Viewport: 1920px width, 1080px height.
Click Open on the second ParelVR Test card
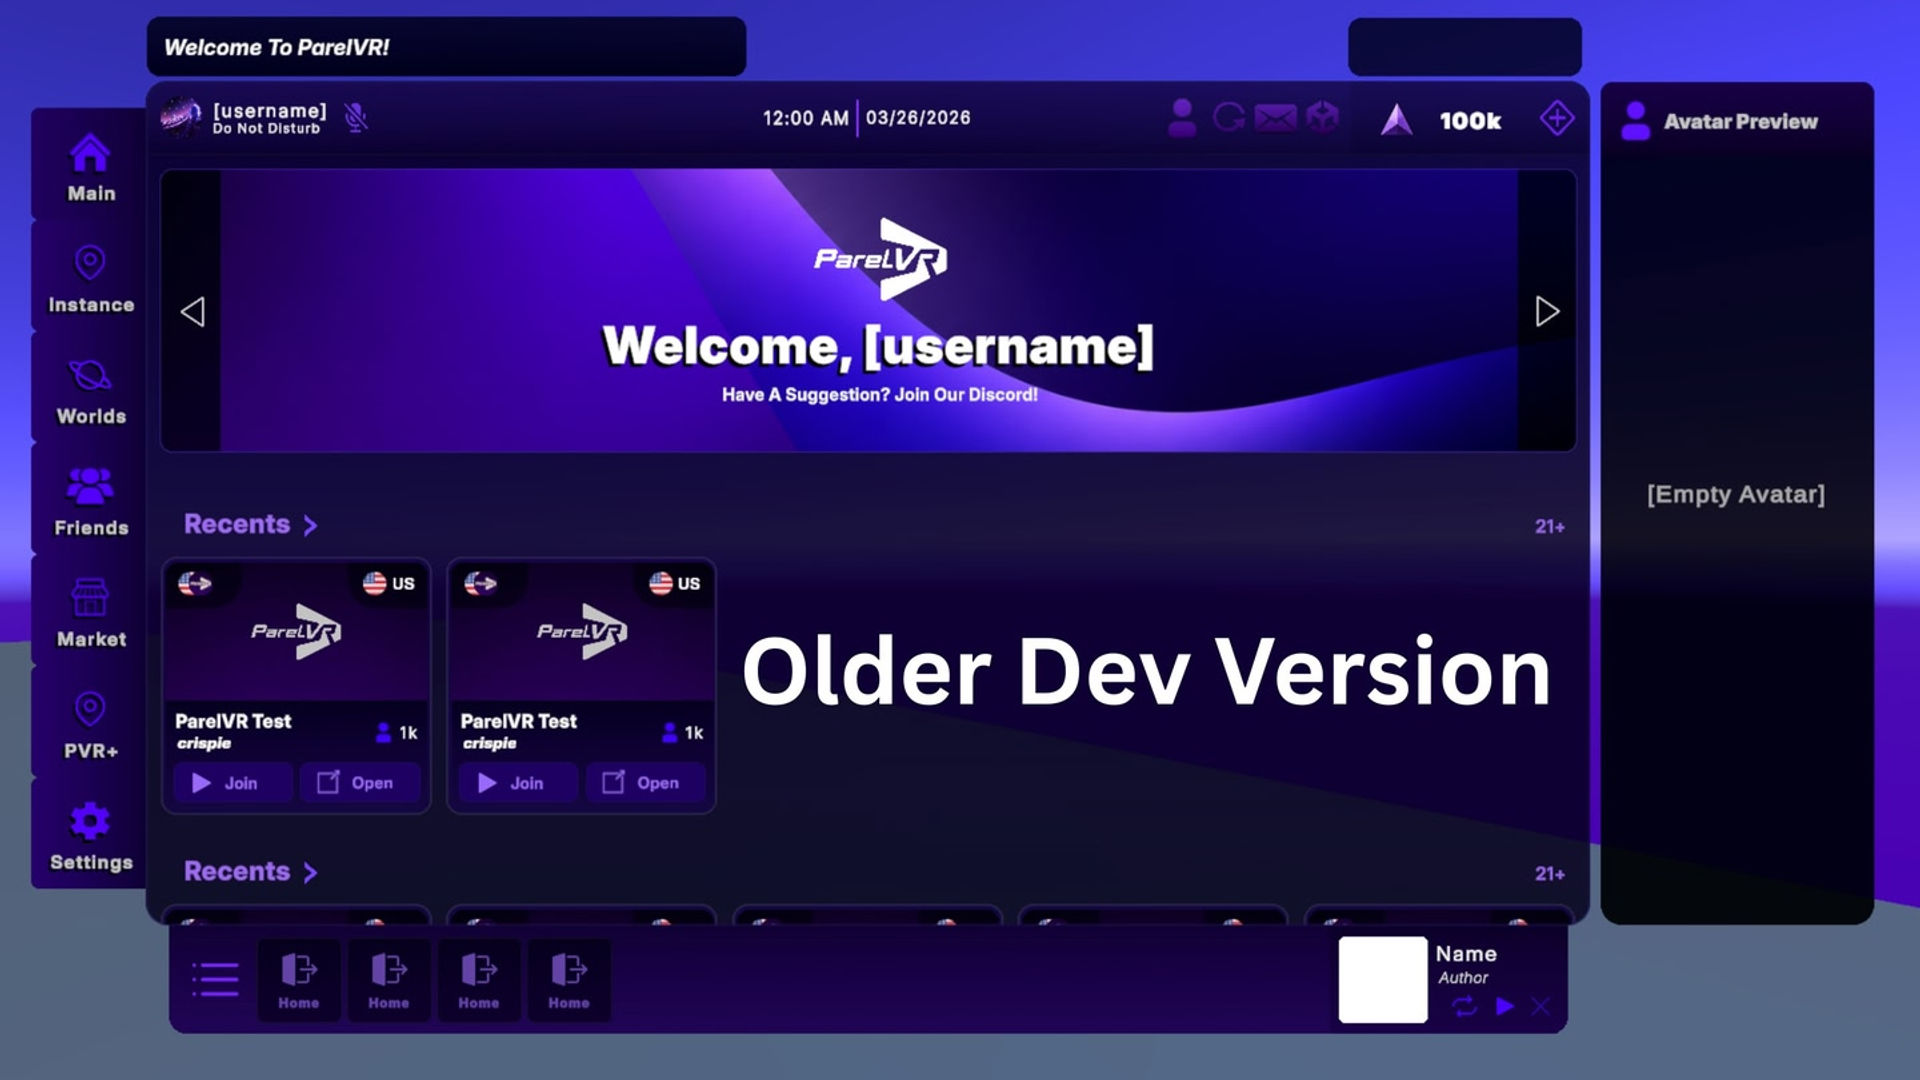pyautogui.click(x=646, y=783)
